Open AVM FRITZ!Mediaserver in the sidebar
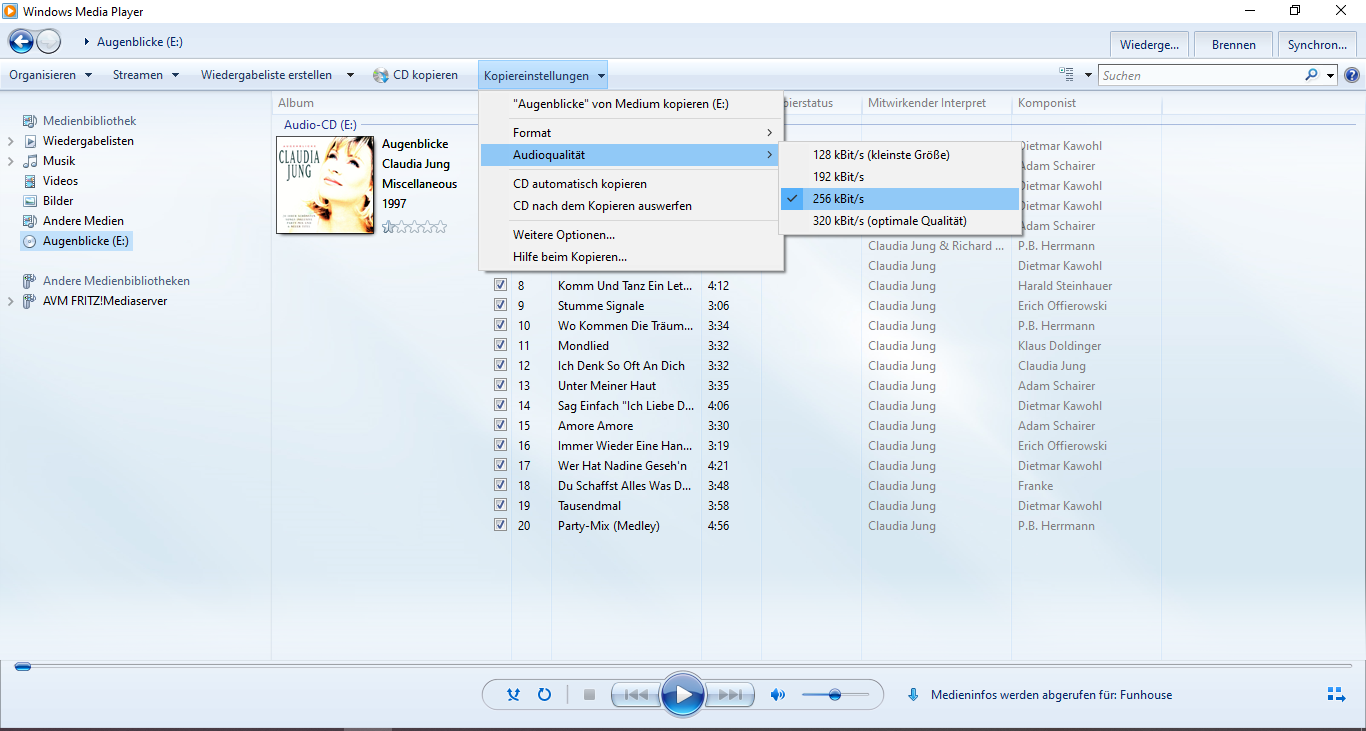 [105, 301]
